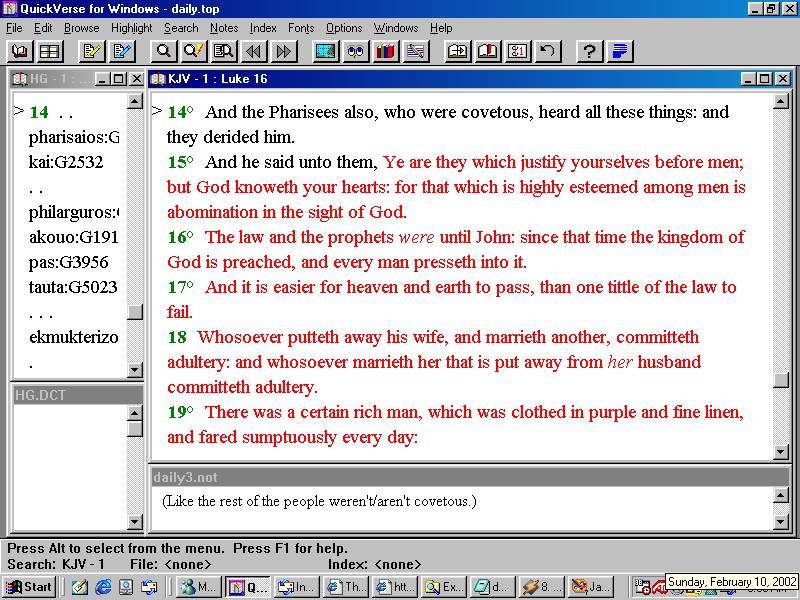Click the daily3.not notes scroll down arrow
This screenshot has height=600, width=800.
tap(781, 521)
